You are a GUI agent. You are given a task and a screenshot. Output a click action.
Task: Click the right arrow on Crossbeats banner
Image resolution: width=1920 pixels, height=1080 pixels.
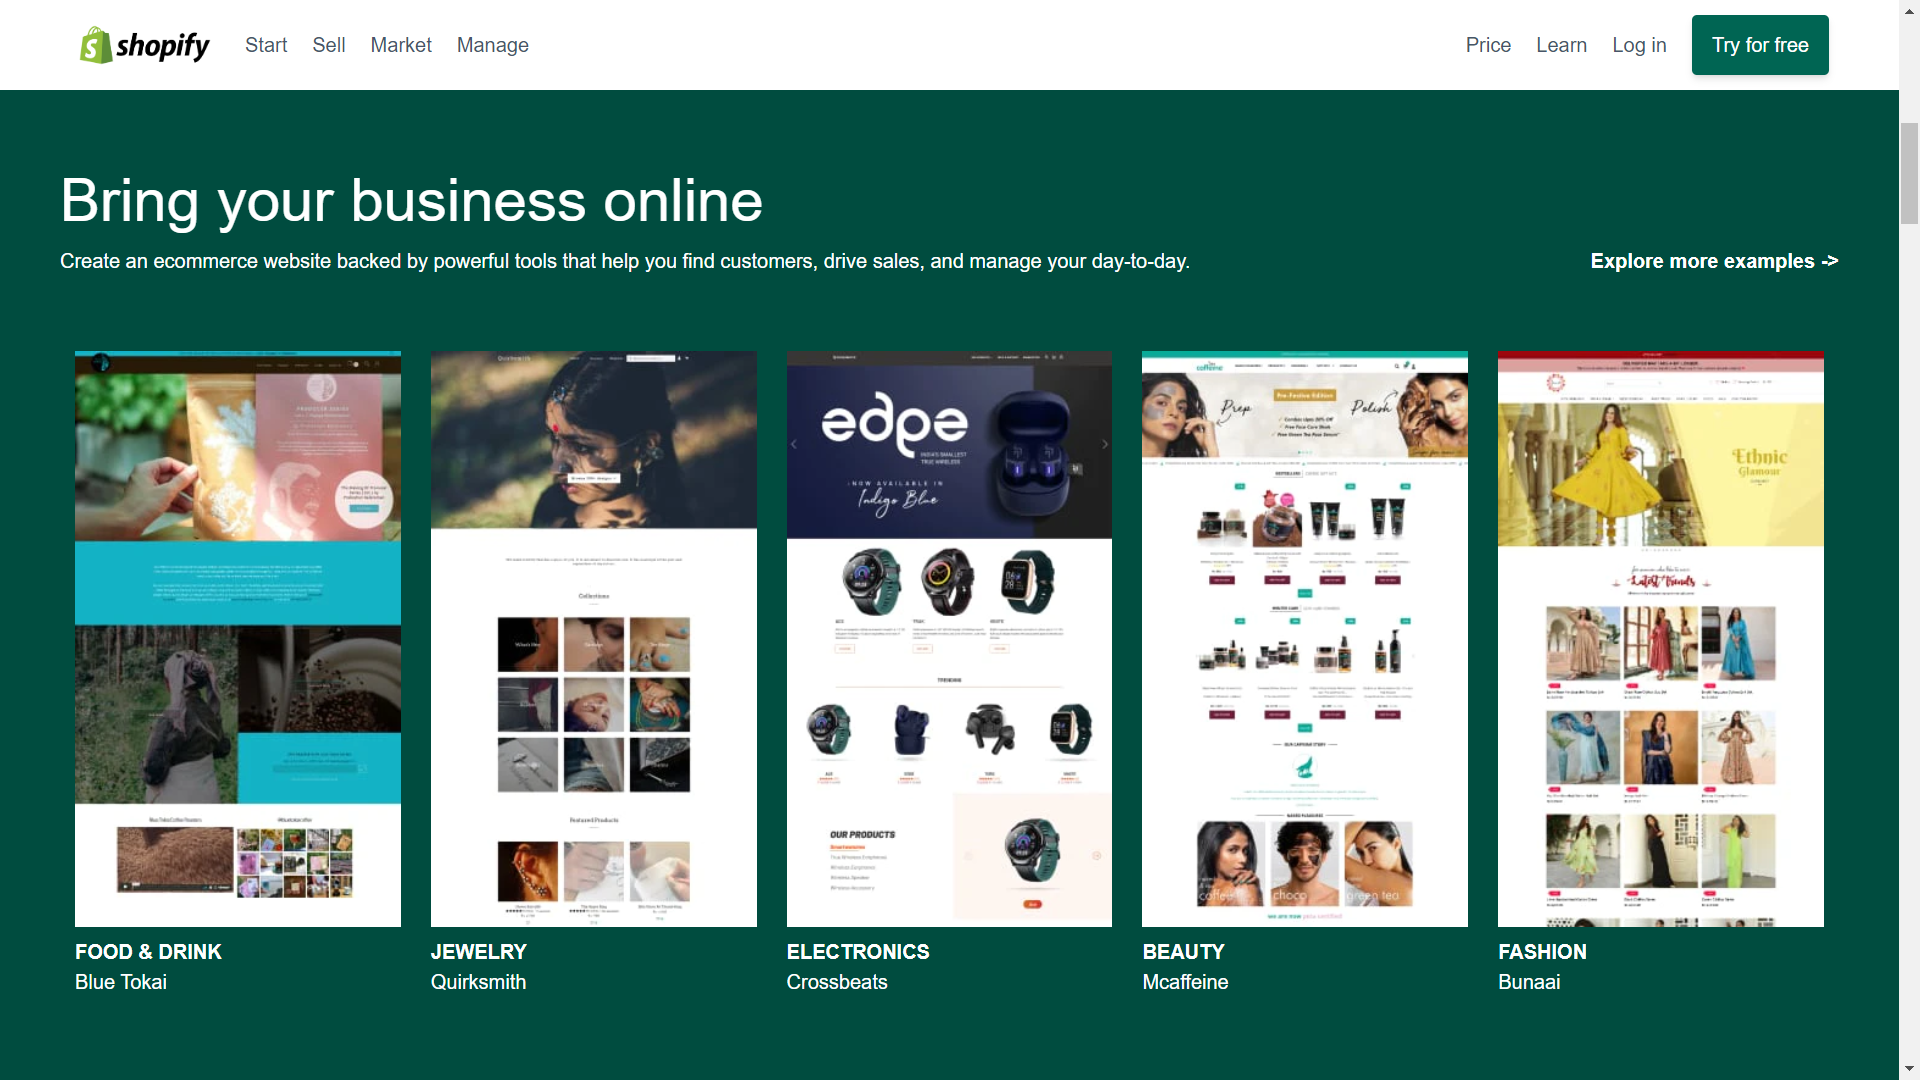click(x=1104, y=444)
